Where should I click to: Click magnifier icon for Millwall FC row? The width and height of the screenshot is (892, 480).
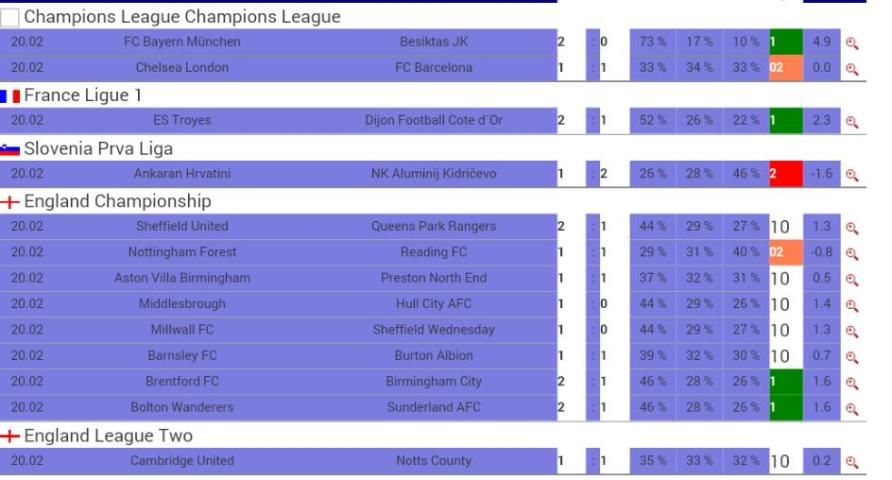point(852,331)
